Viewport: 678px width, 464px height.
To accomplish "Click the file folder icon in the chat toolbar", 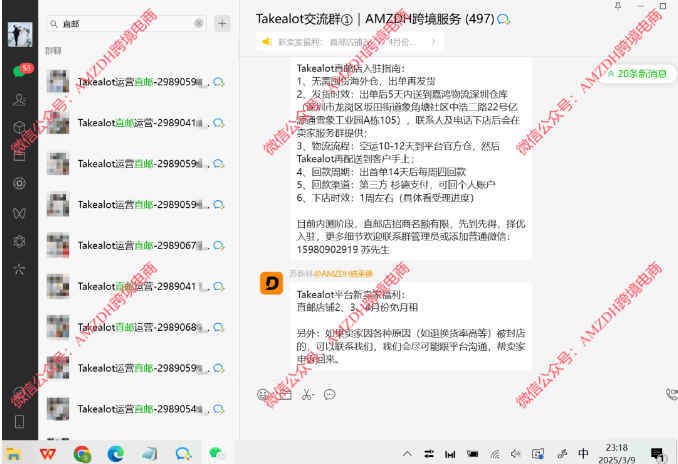I will tap(285, 394).
